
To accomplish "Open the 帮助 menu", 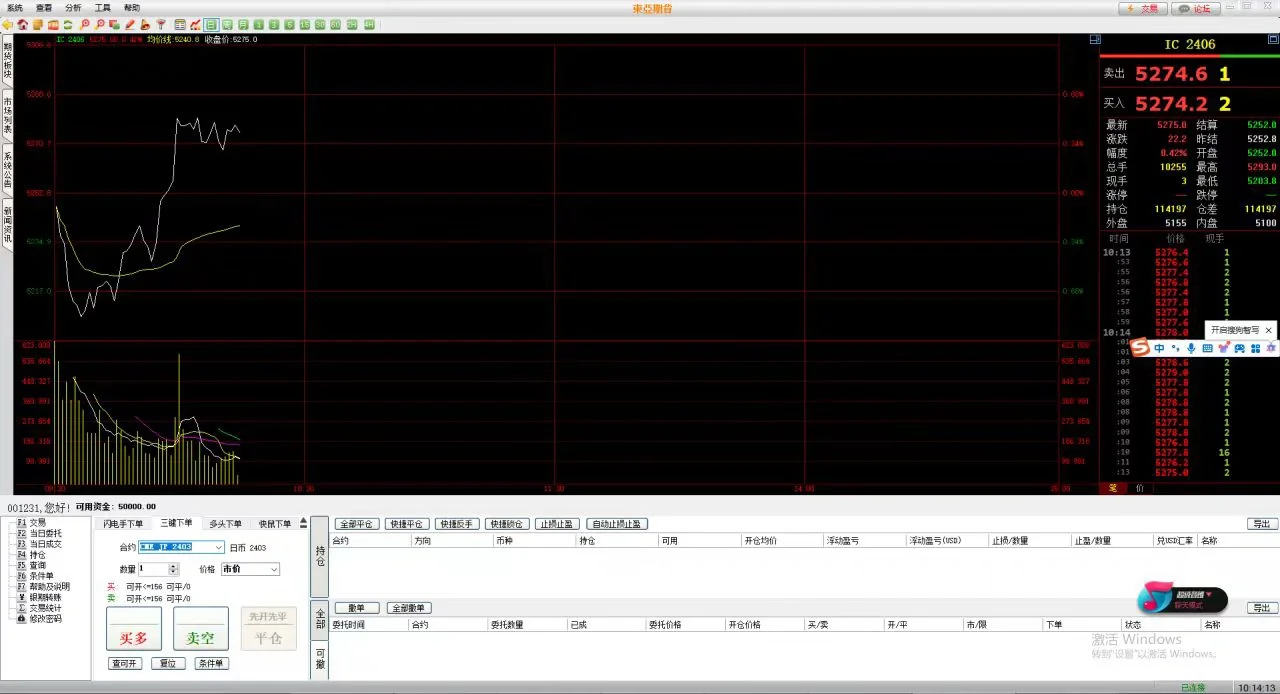I will pos(131,8).
